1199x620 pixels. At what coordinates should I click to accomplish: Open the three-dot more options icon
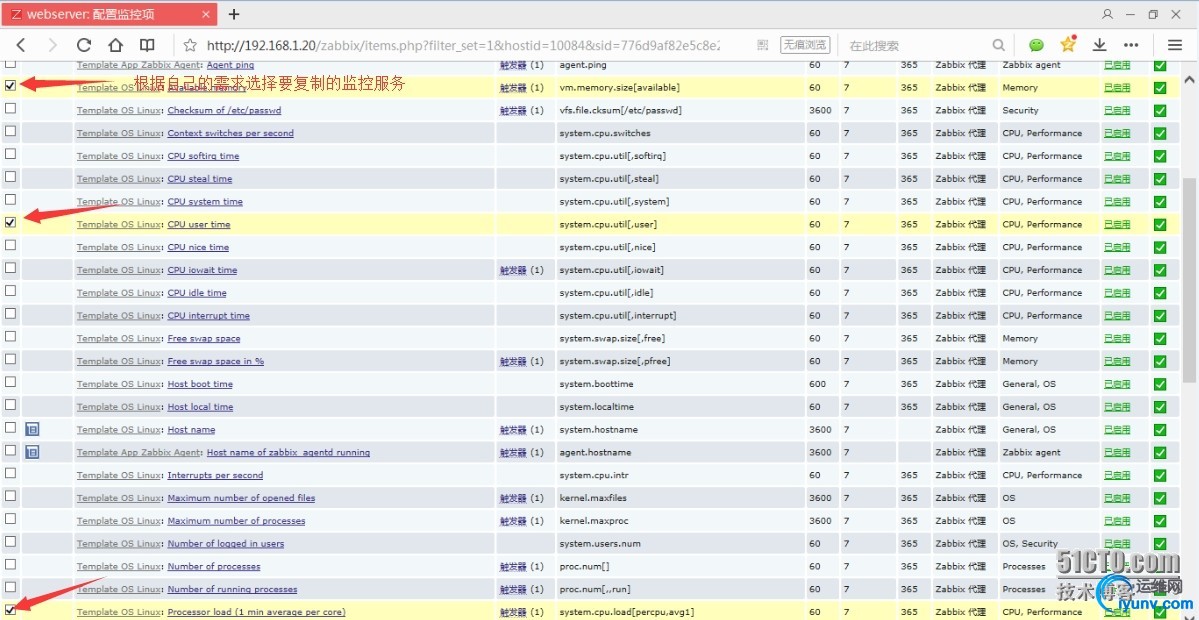pos(1131,45)
